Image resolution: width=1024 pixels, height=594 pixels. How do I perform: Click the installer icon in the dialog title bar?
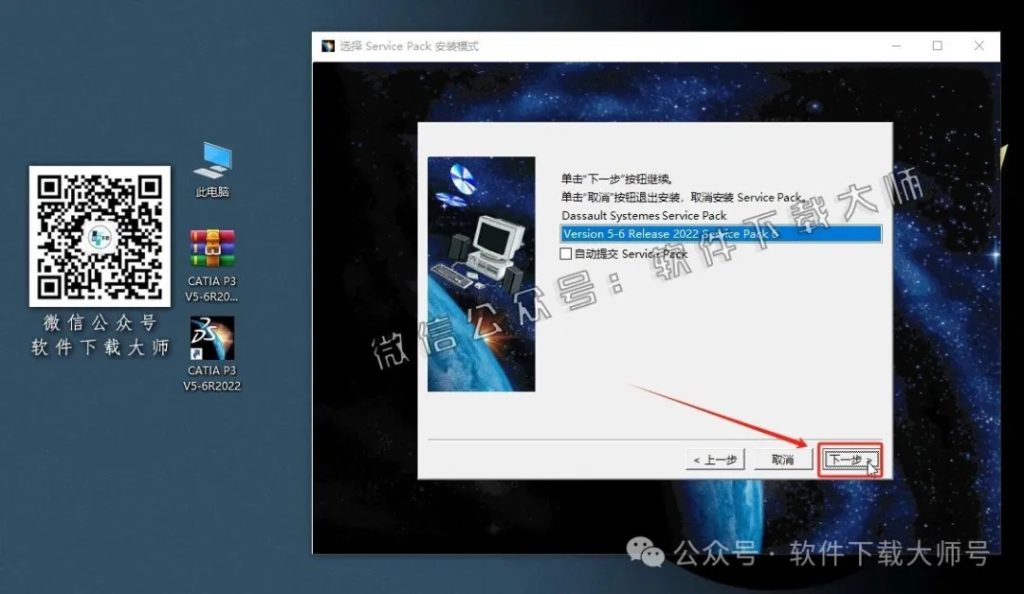[327, 46]
